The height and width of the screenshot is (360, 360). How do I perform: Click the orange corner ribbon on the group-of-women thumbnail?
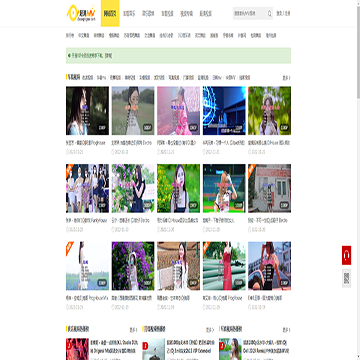click(x=70, y=167)
